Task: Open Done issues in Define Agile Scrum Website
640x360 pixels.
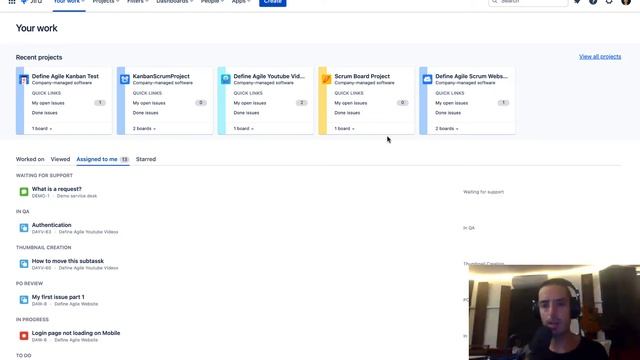Action: pos(448,113)
